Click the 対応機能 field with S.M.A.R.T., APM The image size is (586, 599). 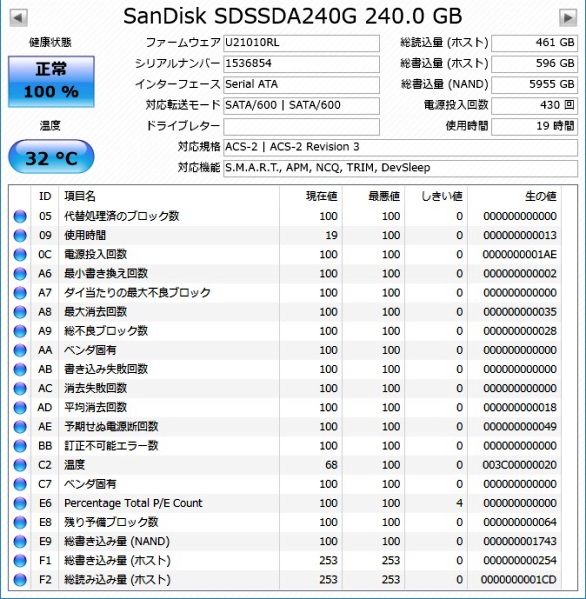tap(400, 168)
